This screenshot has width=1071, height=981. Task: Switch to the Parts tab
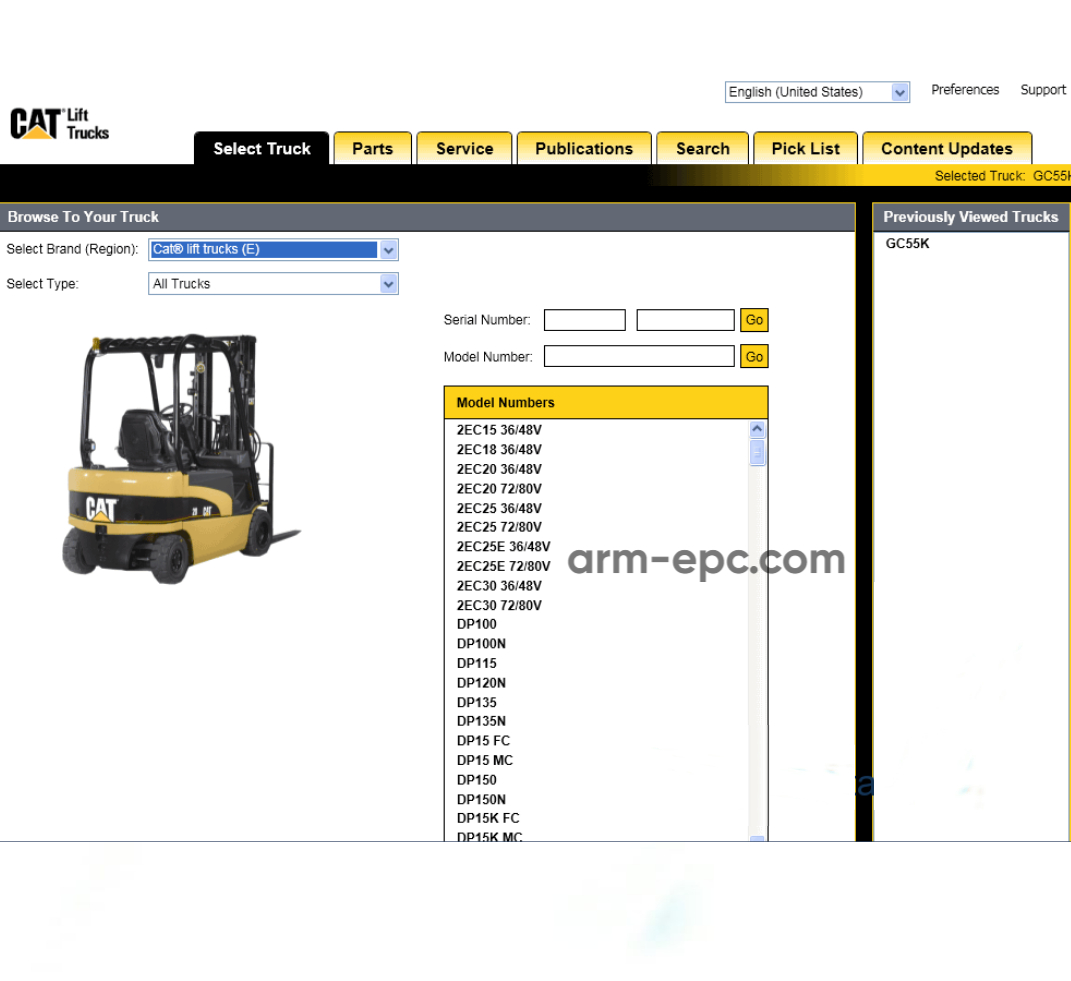click(372, 148)
